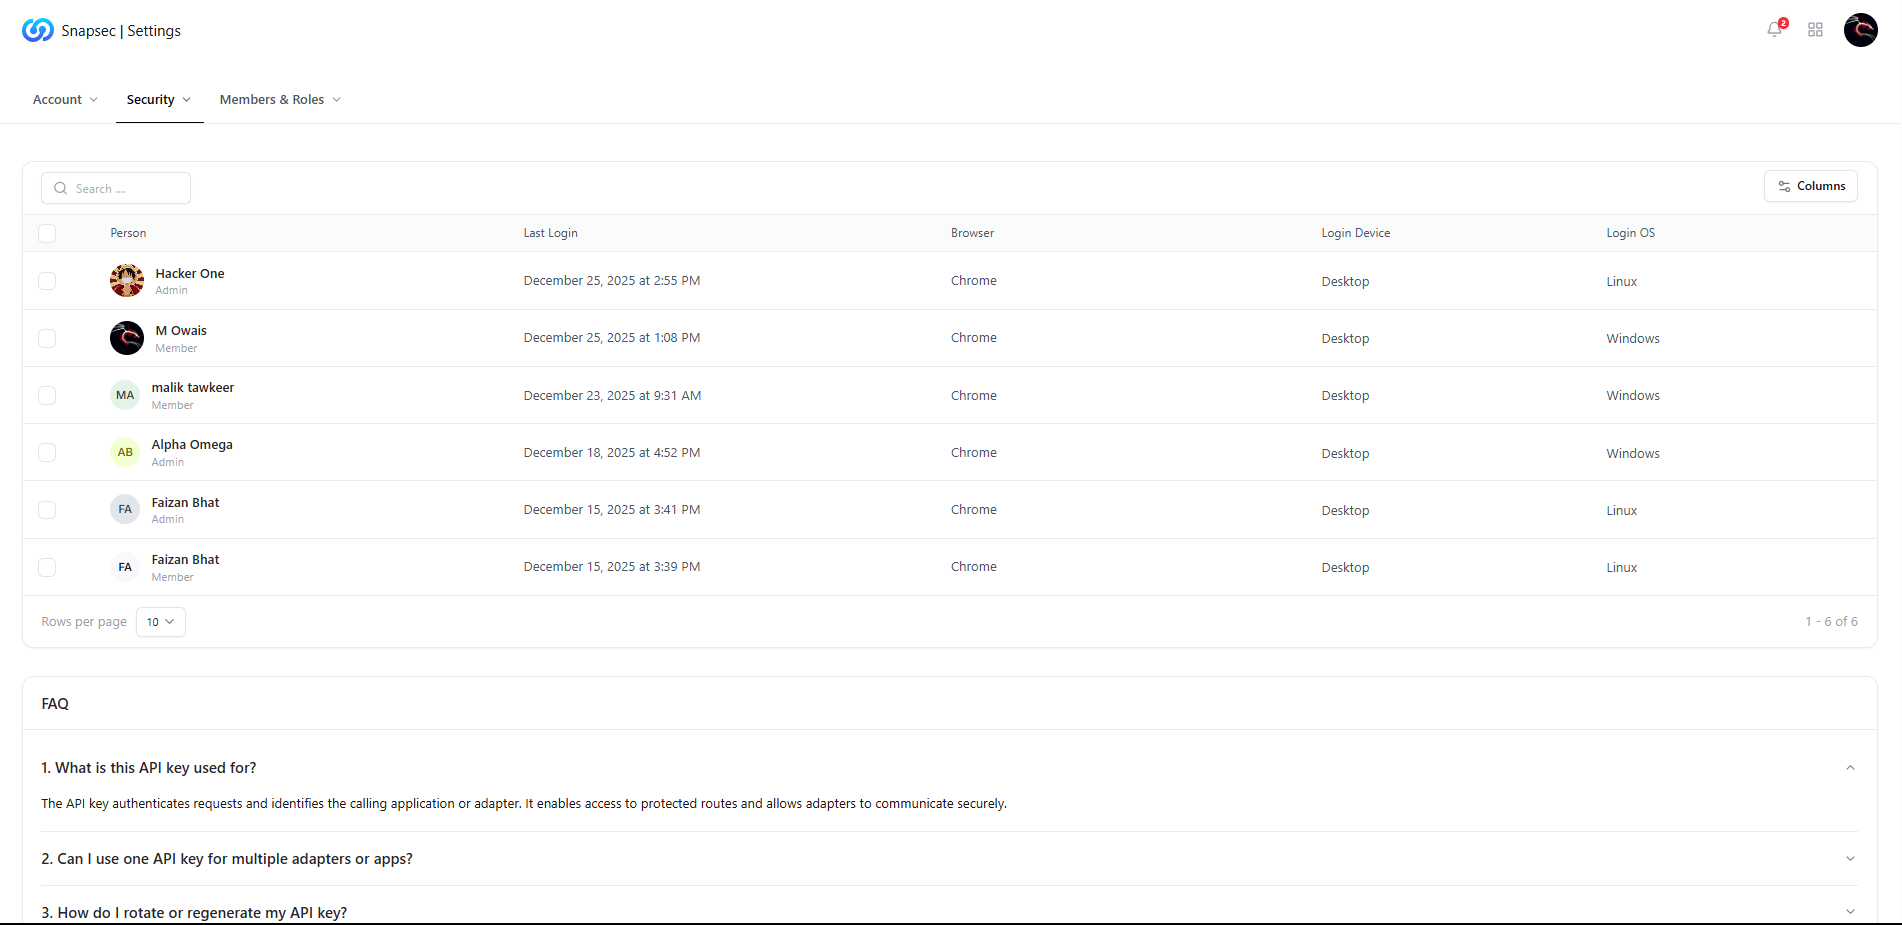Click the search magnifier icon
Image resolution: width=1902 pixels, height=925 pixels.
click(x=61, y=188)
